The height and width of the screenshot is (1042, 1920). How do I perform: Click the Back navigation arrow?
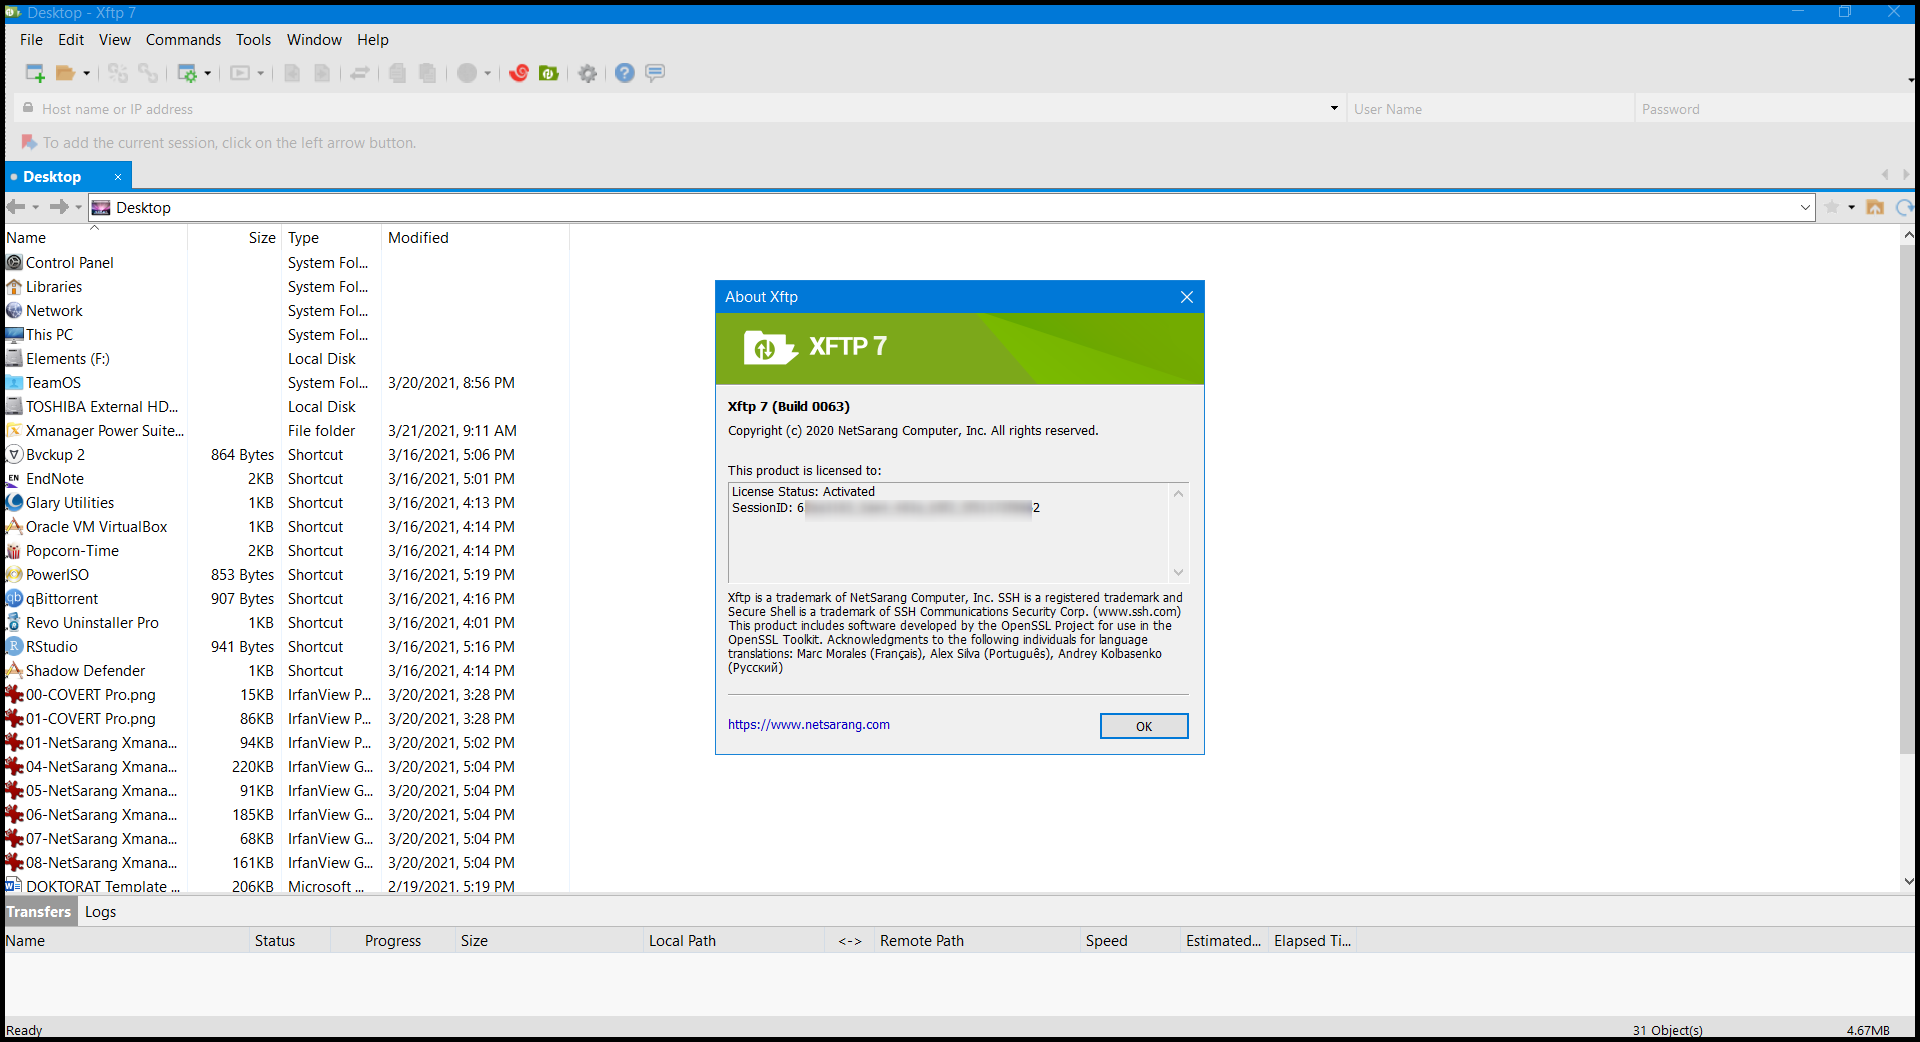pos(16,207)
